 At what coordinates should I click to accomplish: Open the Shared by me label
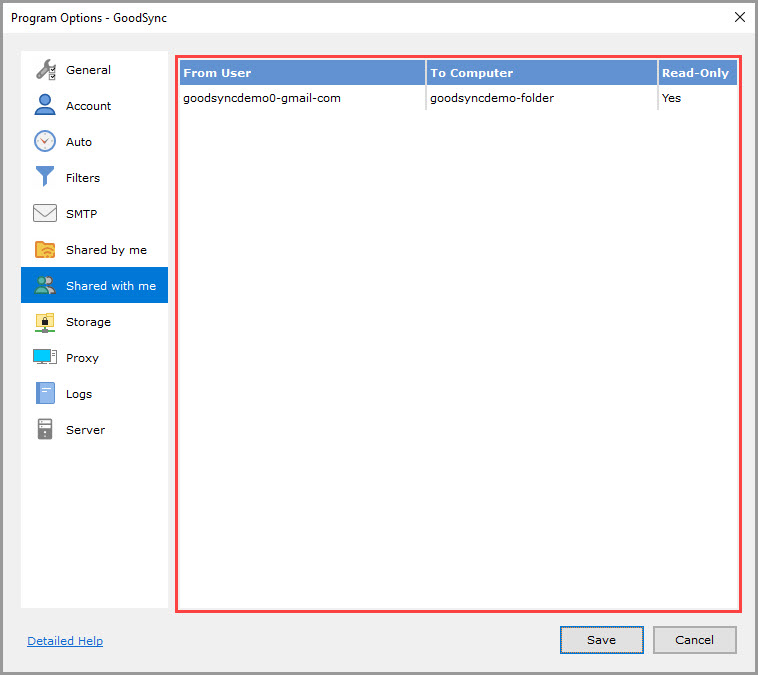pos(106,250)
